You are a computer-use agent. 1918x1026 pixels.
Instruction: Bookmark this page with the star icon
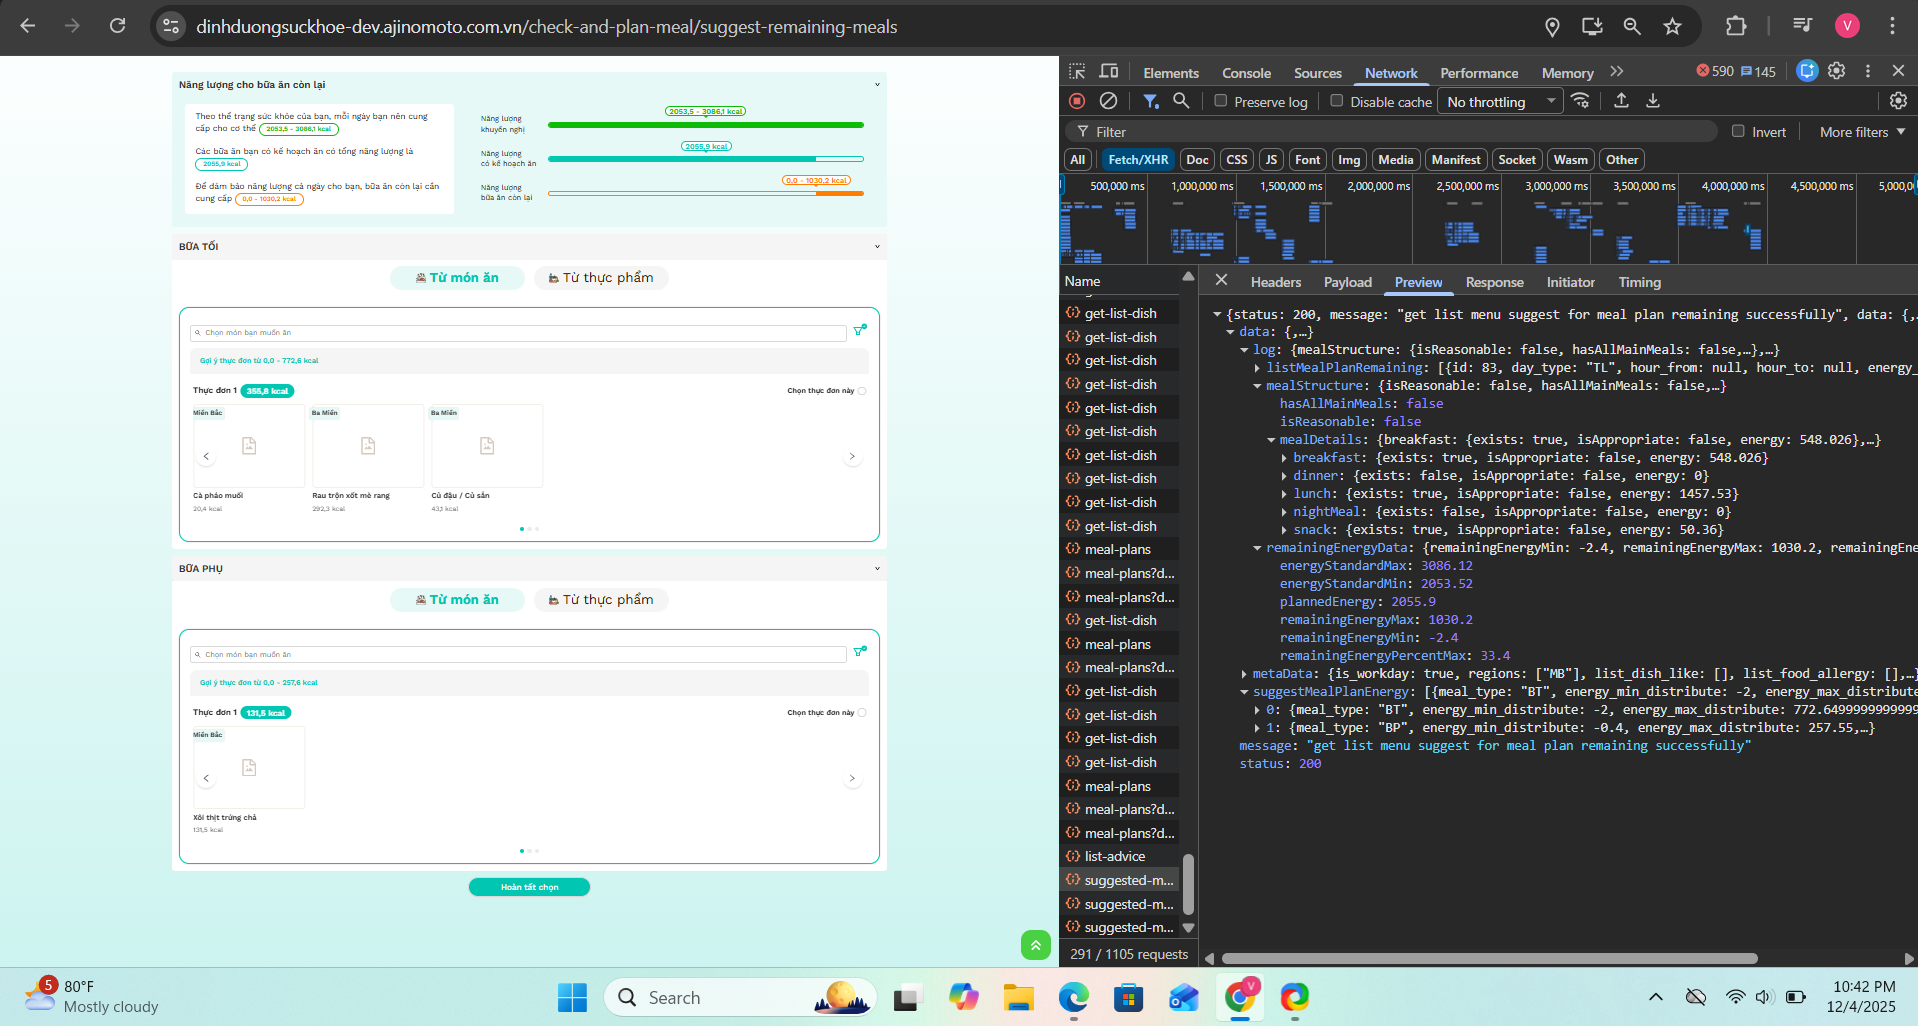tap(1672, 27)
